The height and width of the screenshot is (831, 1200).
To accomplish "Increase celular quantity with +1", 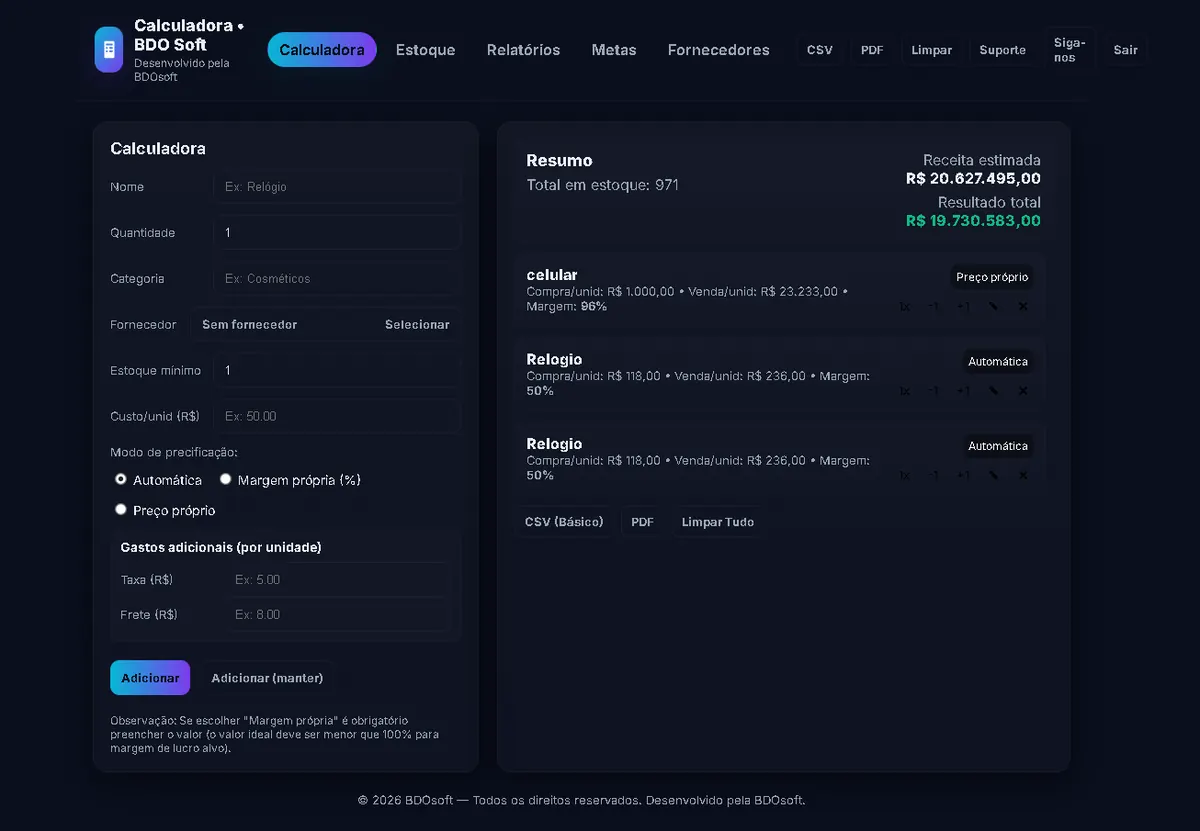I will pyautogui.click(x=963, y=307).
